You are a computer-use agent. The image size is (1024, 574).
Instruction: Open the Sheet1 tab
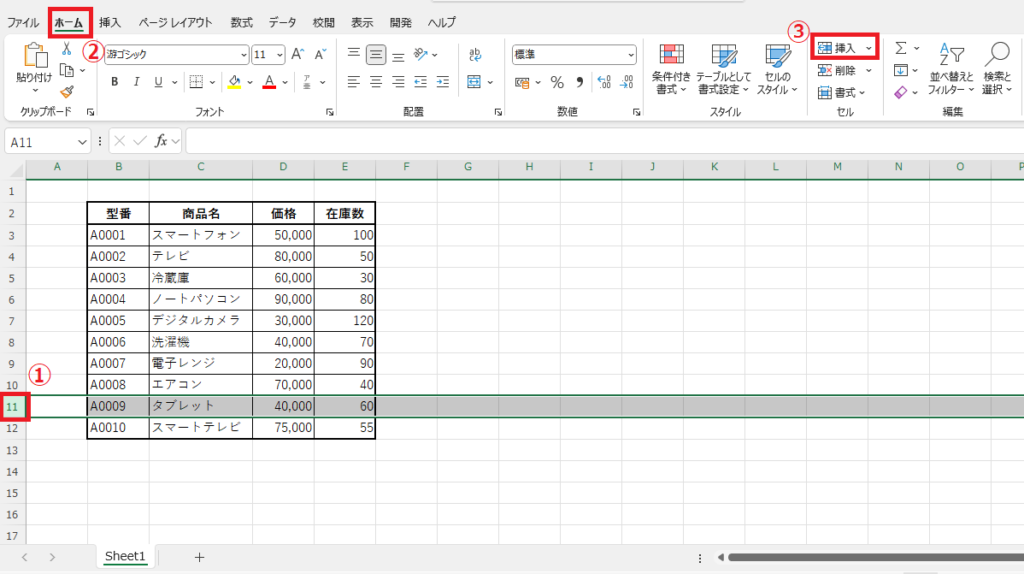pyautogui.click(x=125, y=556)
